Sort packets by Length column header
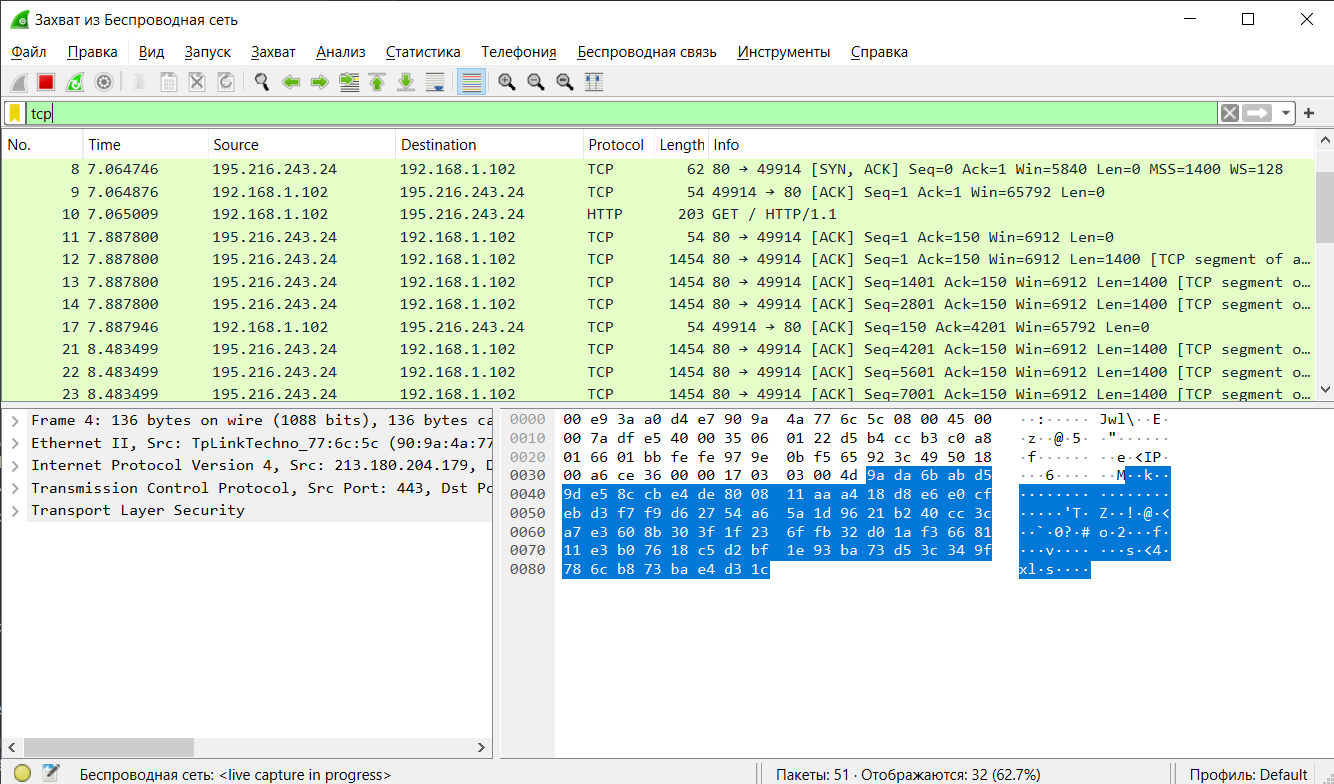 (681, 145)
